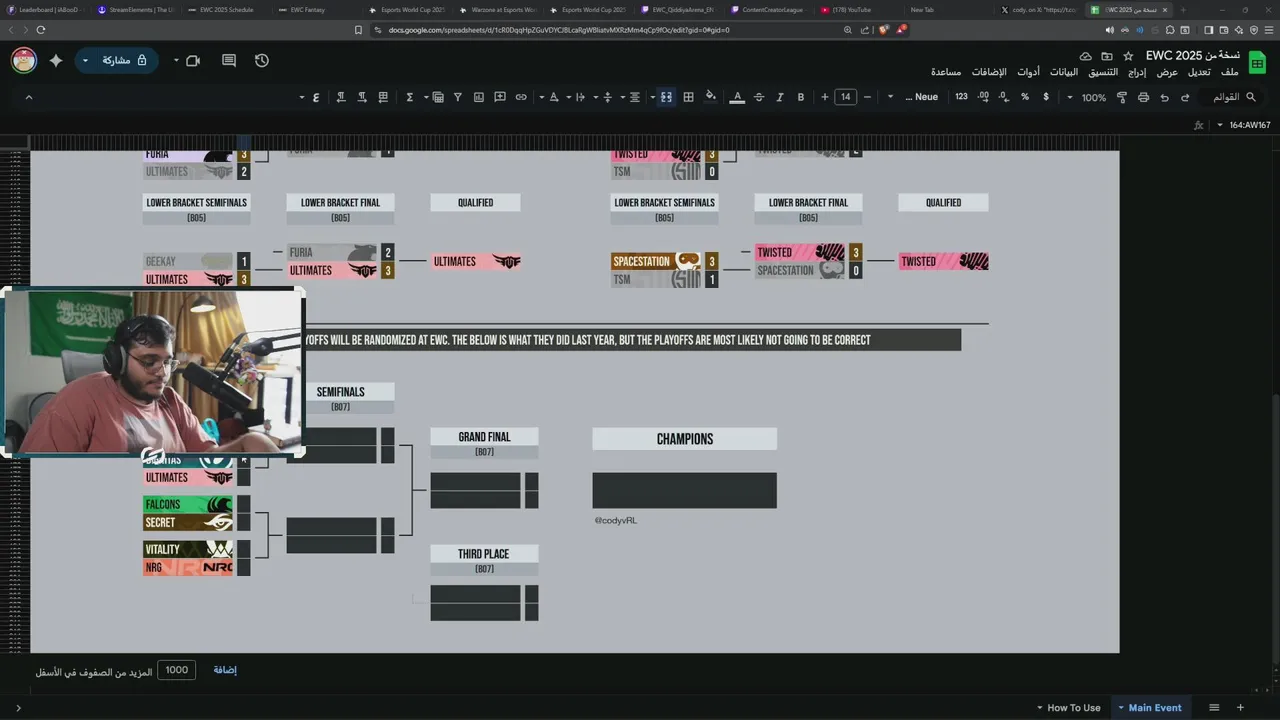Star the EWC 2025 document

point(1128,56)
